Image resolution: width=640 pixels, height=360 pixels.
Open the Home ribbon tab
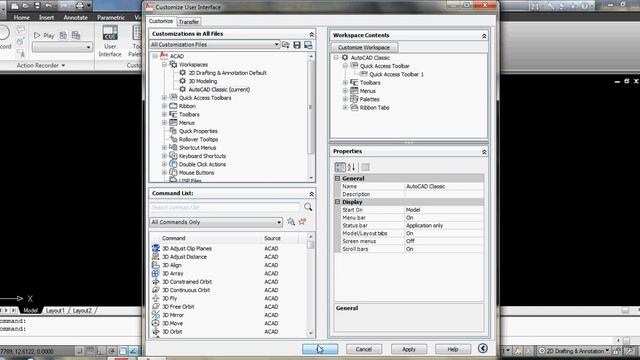pyautogui.click(x=21, y=18)
